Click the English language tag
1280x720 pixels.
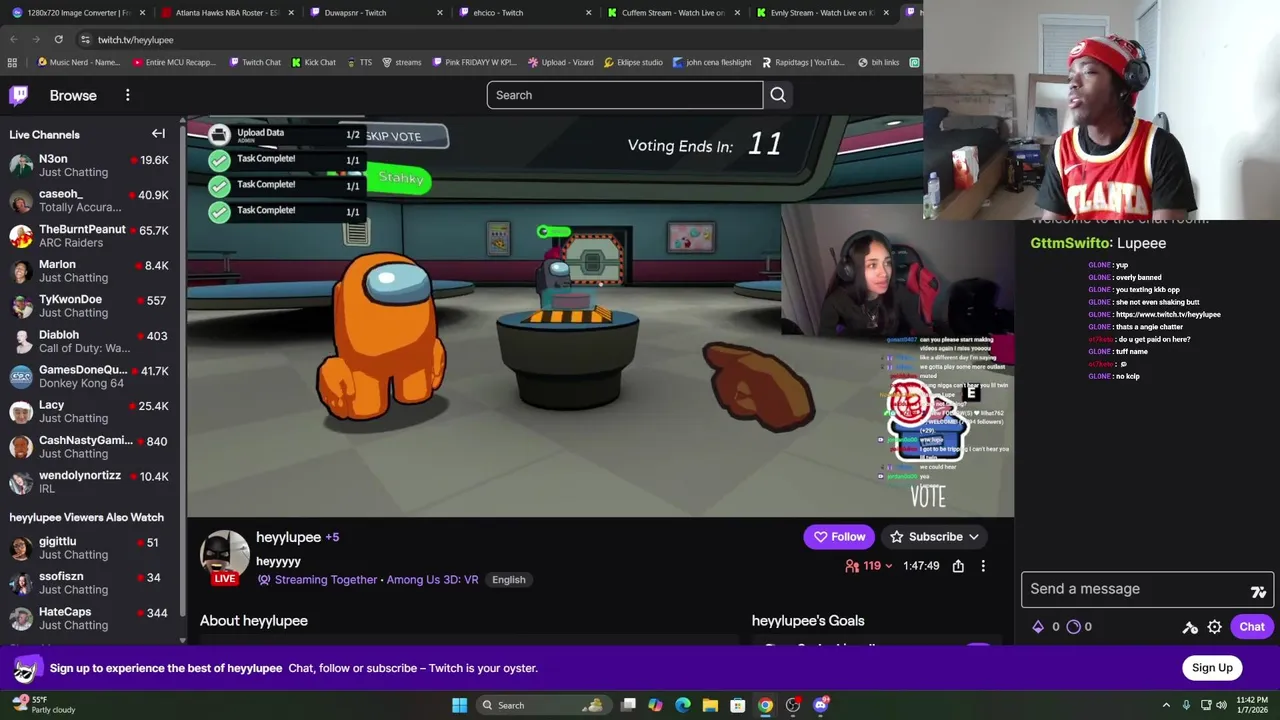[x=508, y=580]
